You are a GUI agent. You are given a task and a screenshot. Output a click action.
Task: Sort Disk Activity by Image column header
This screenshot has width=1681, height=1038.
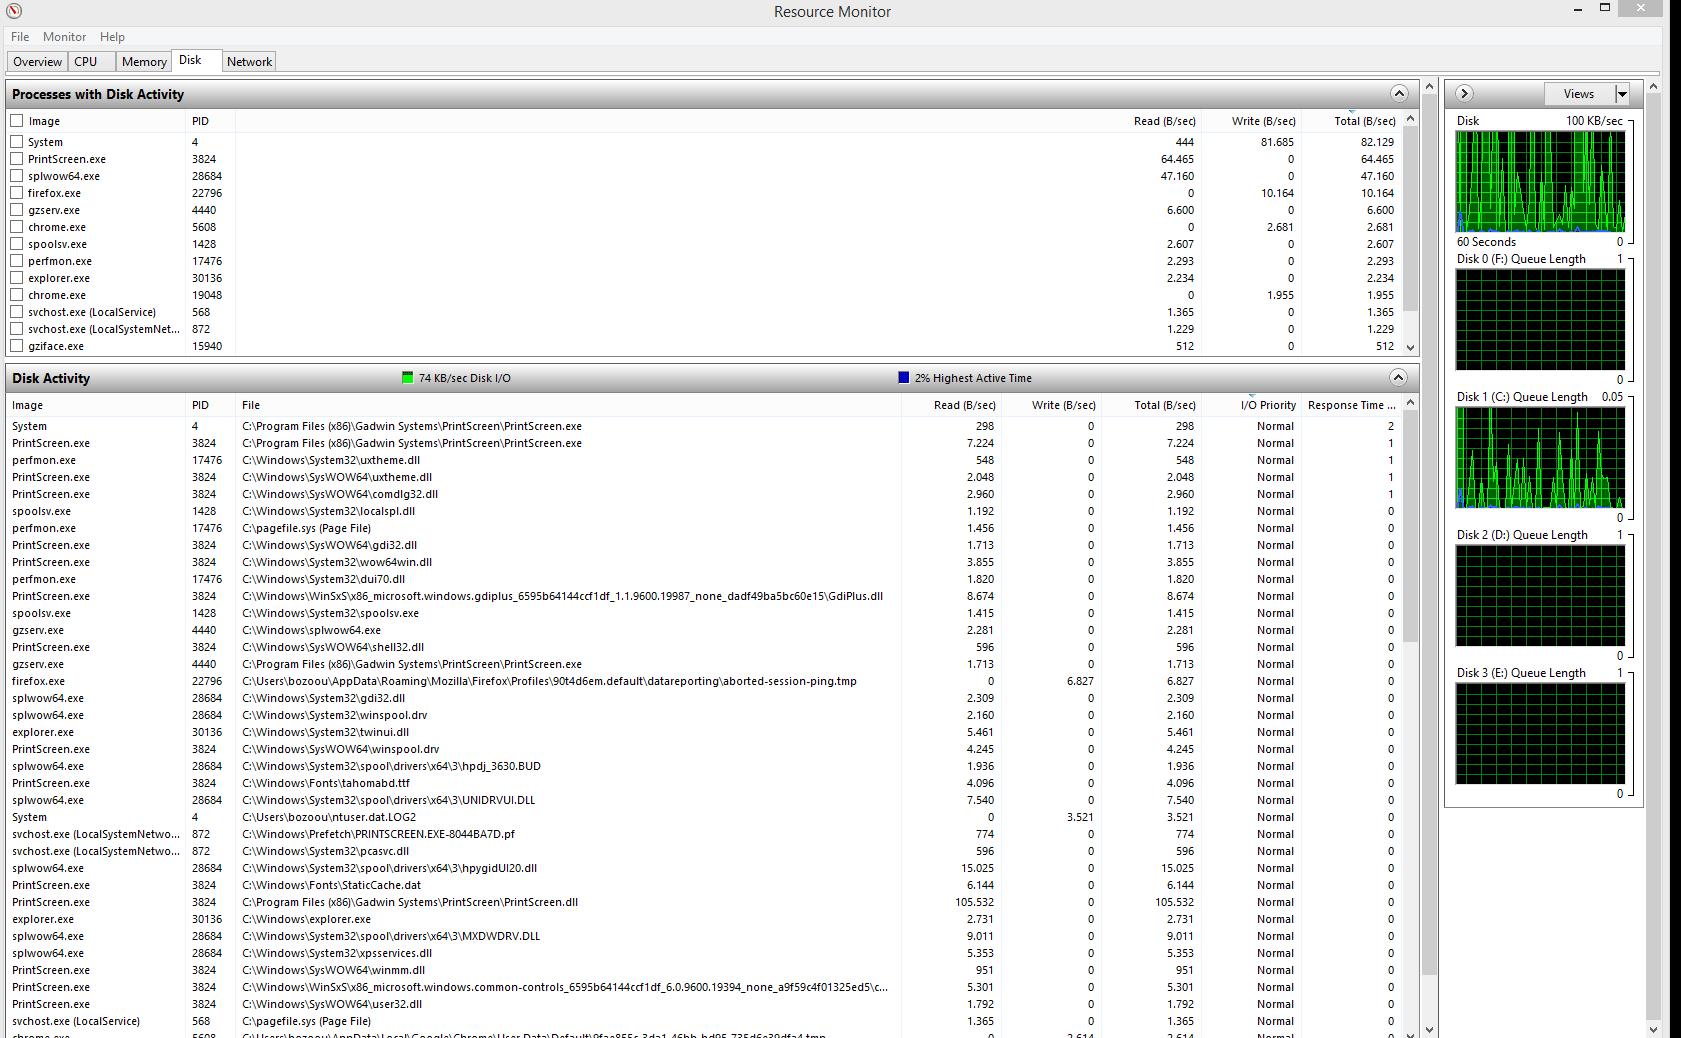(96, 405)
